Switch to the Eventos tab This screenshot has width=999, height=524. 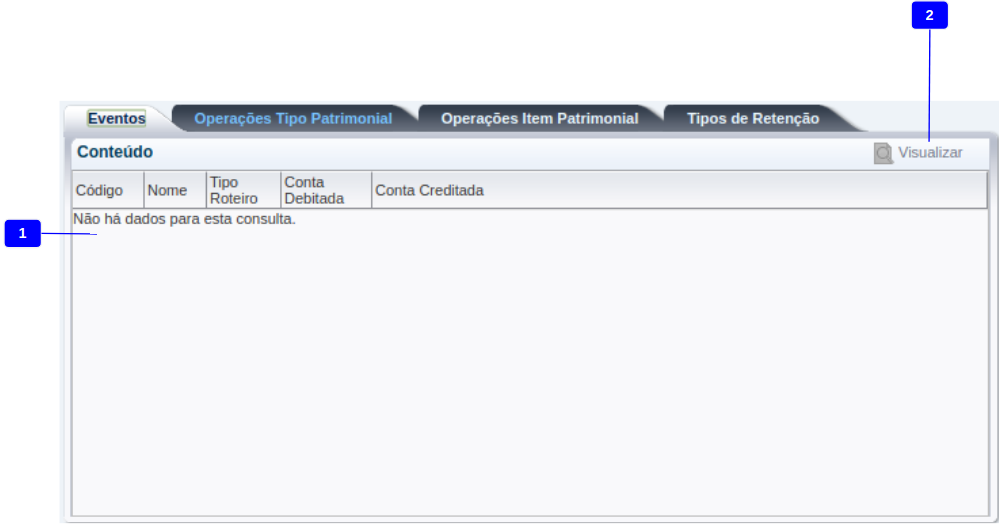116,118
